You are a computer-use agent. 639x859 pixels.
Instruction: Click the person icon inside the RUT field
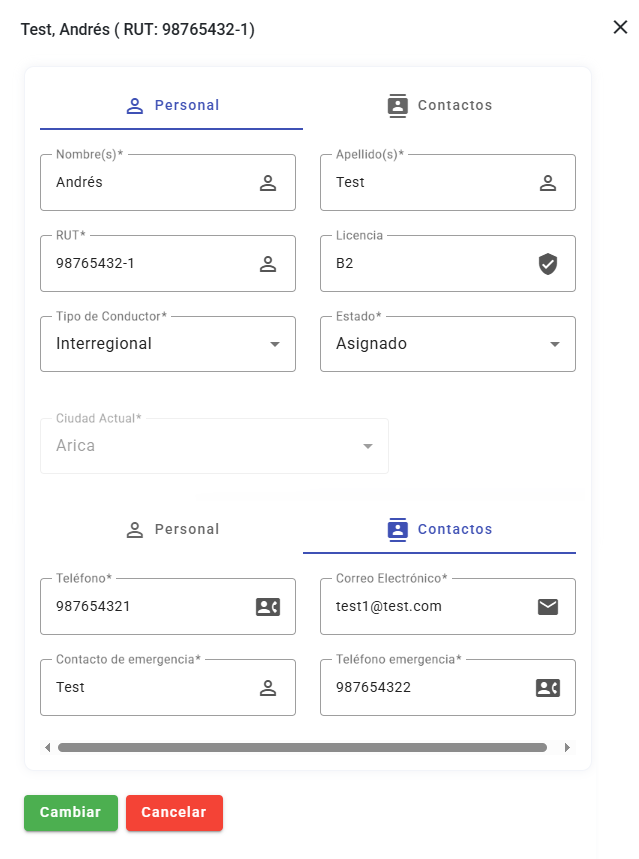point(268,263)
